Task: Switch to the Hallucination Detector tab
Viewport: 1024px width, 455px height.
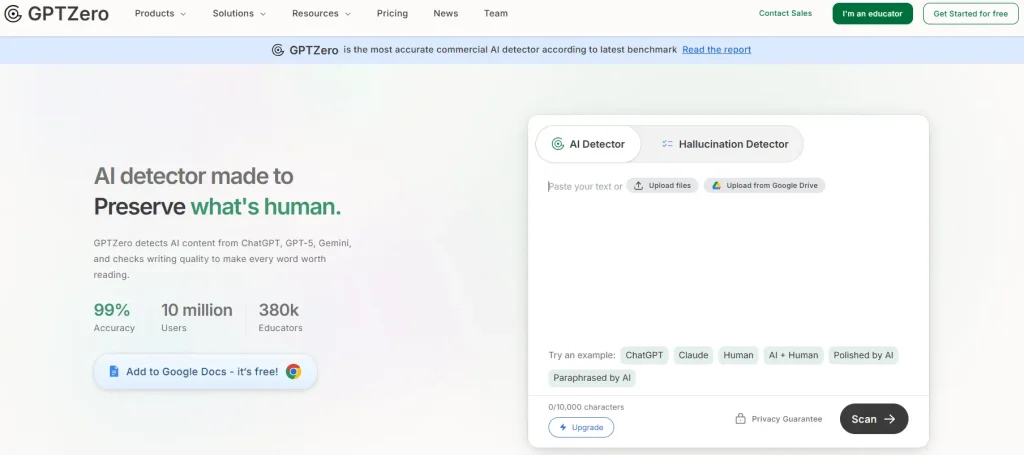Action: 724,144
